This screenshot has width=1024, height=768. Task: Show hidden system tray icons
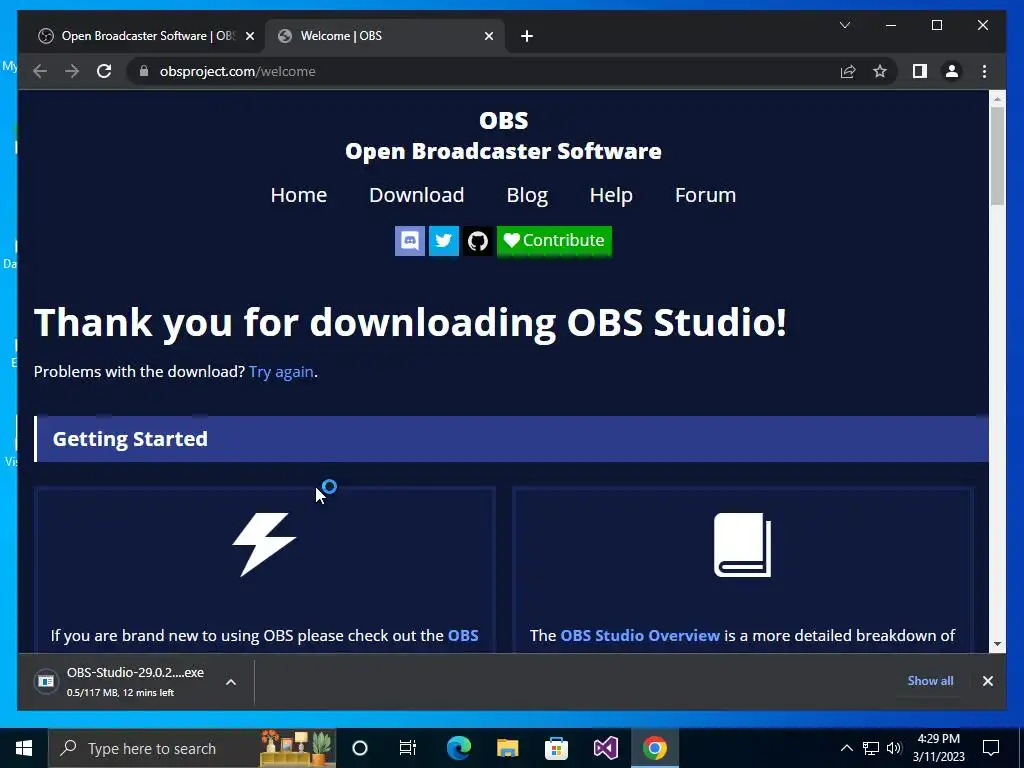point(846,748)
